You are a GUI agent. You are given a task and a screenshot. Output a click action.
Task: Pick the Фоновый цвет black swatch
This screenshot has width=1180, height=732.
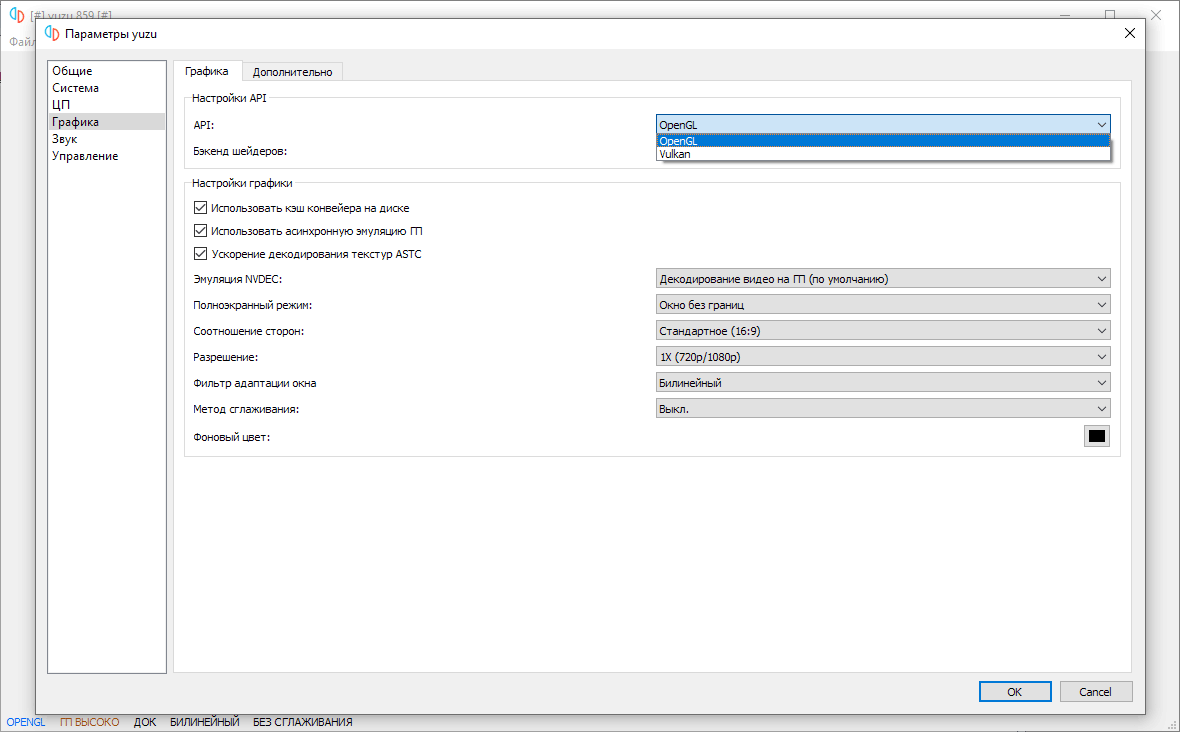click(x=1096, y=436)
